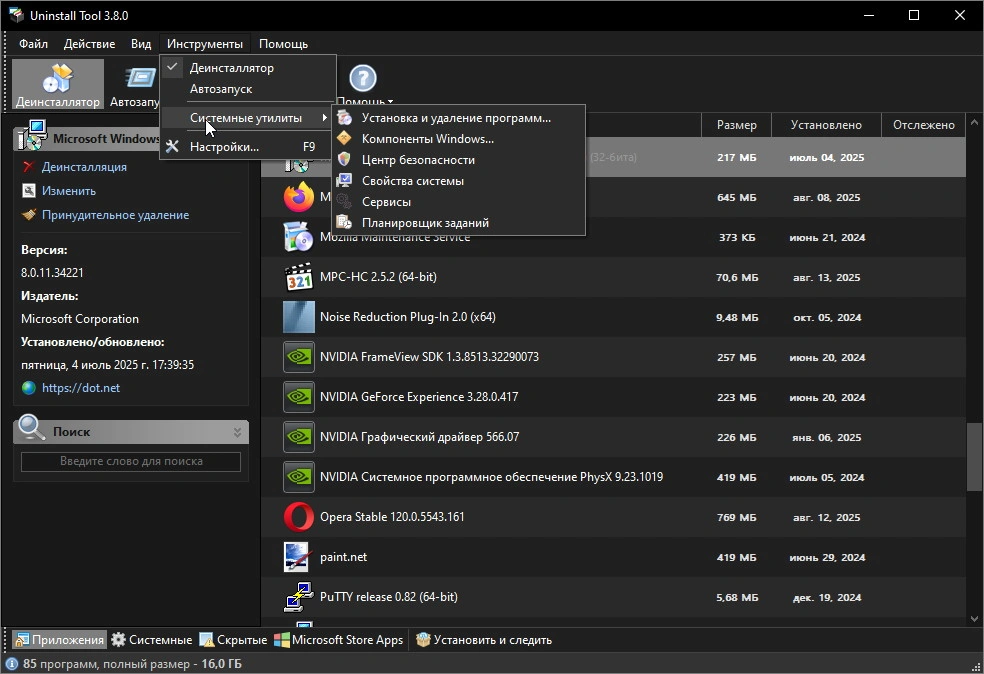Click the Автозапуск toolbar icon
This screenshot has height=674, width=984.
click(140, 78)
